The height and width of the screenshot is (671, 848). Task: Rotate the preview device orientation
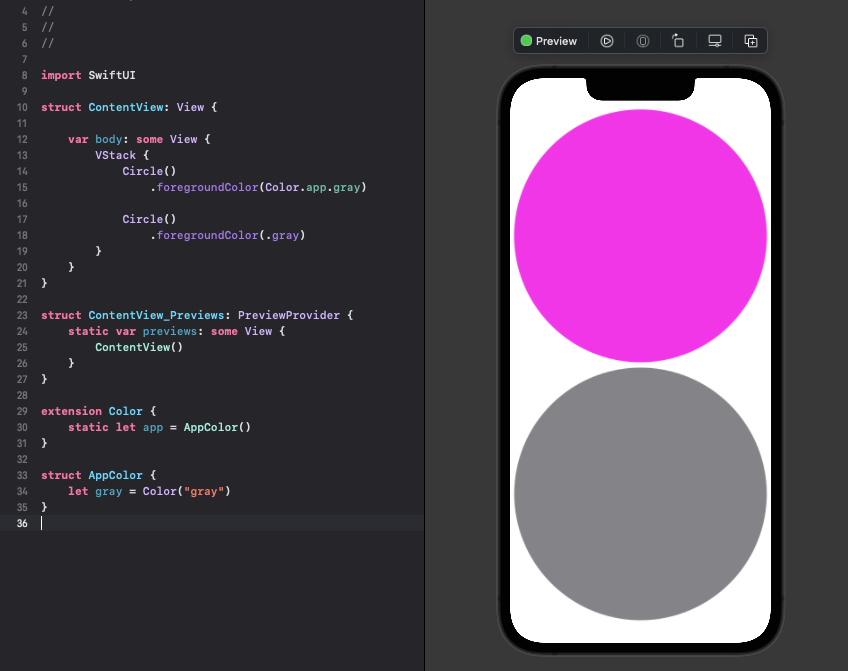[x=678, y=41]
